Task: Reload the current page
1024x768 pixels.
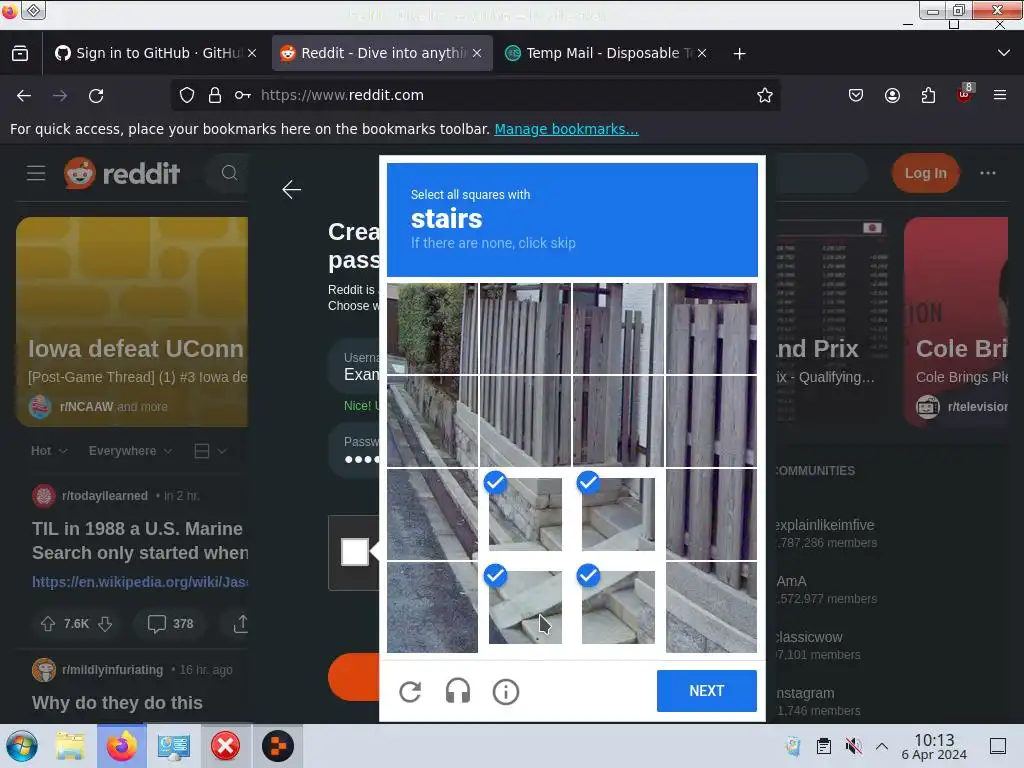Action: coord(96,95)
